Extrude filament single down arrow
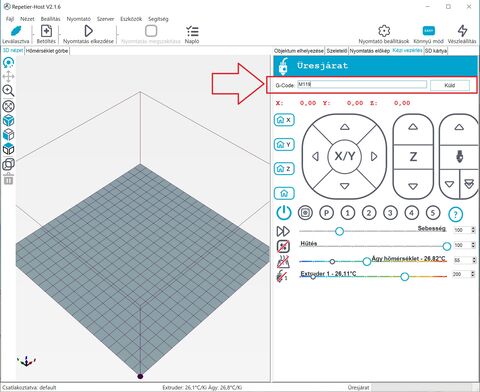The image size is (480, 392). (x=450, y=184)
